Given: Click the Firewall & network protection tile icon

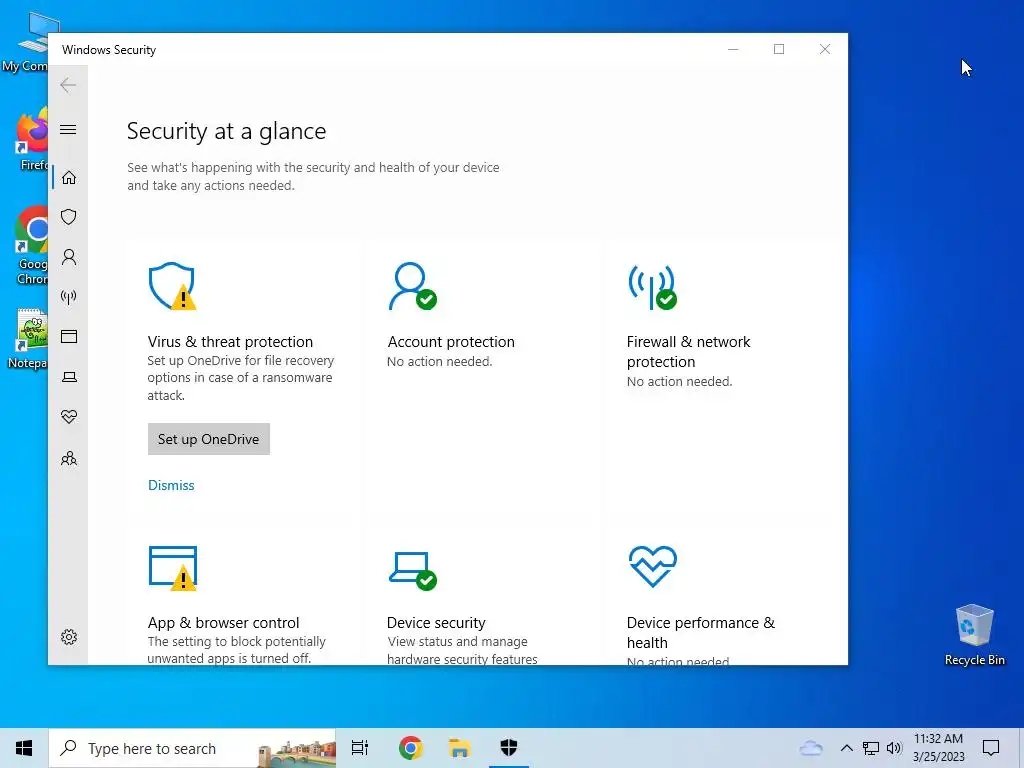Looking at the screenshot, I should 652,287.
